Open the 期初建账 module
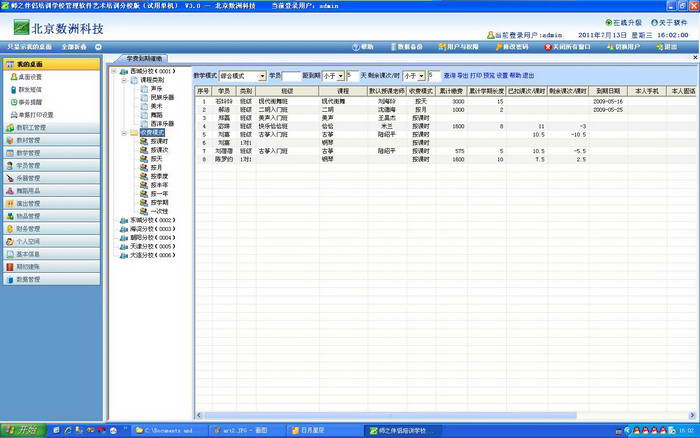This screenshot has height=438, width=700. (52, 267)
